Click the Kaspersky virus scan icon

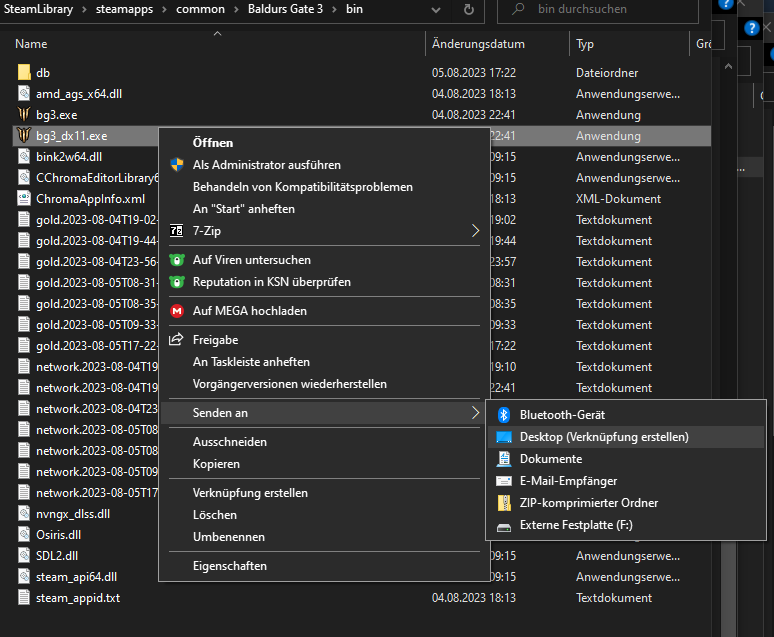pos(177,260)
